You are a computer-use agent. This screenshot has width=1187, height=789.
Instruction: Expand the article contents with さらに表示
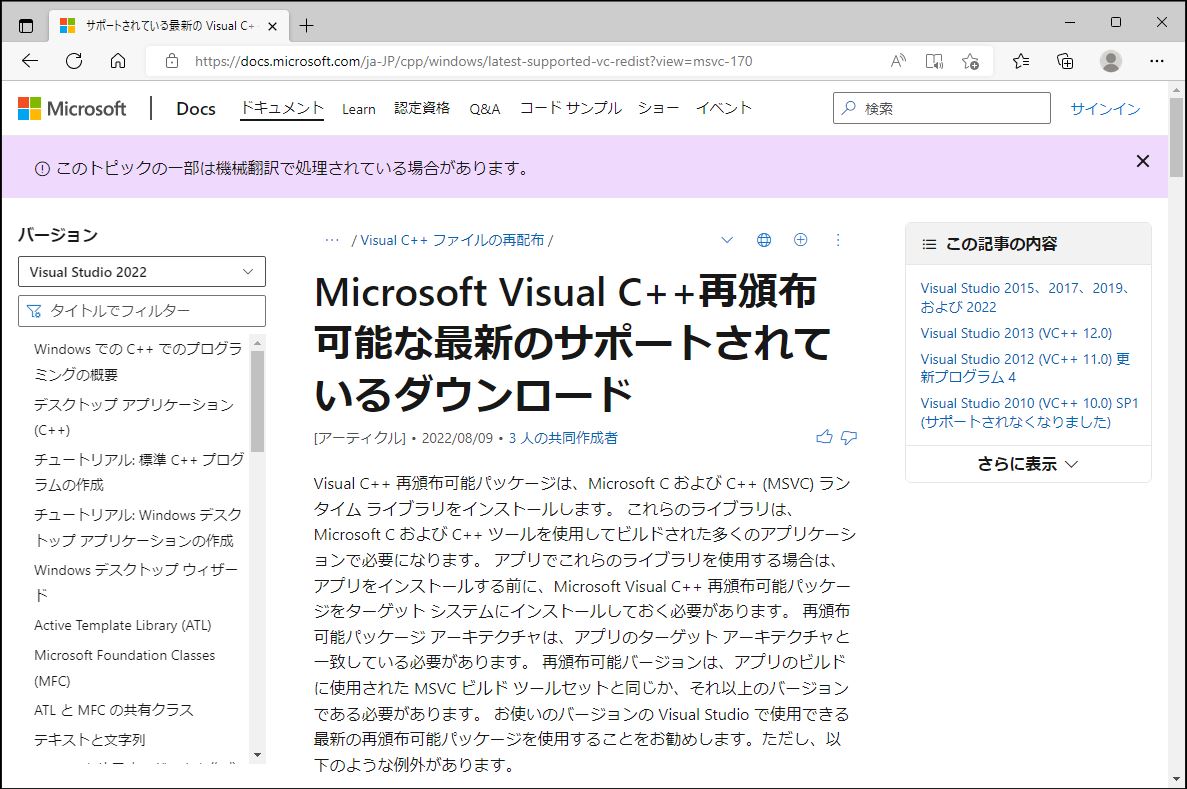[1027, 463]
